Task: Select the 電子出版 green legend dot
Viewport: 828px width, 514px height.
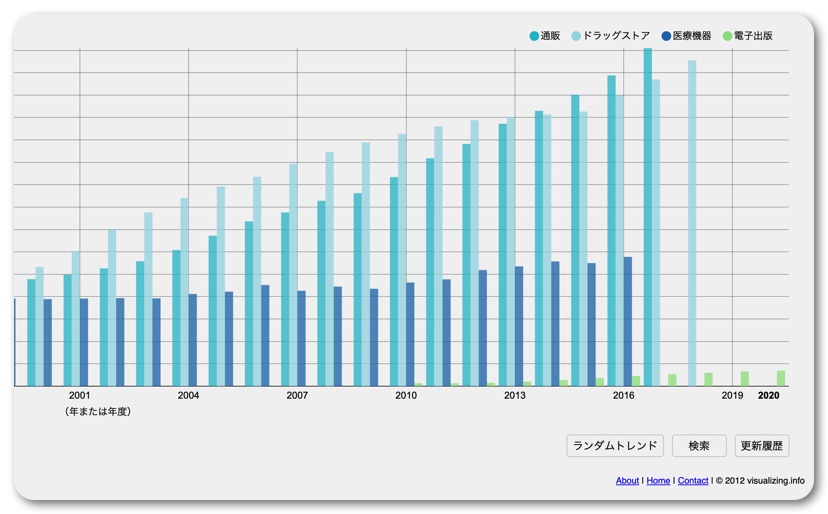Action: tap(727, 36)
